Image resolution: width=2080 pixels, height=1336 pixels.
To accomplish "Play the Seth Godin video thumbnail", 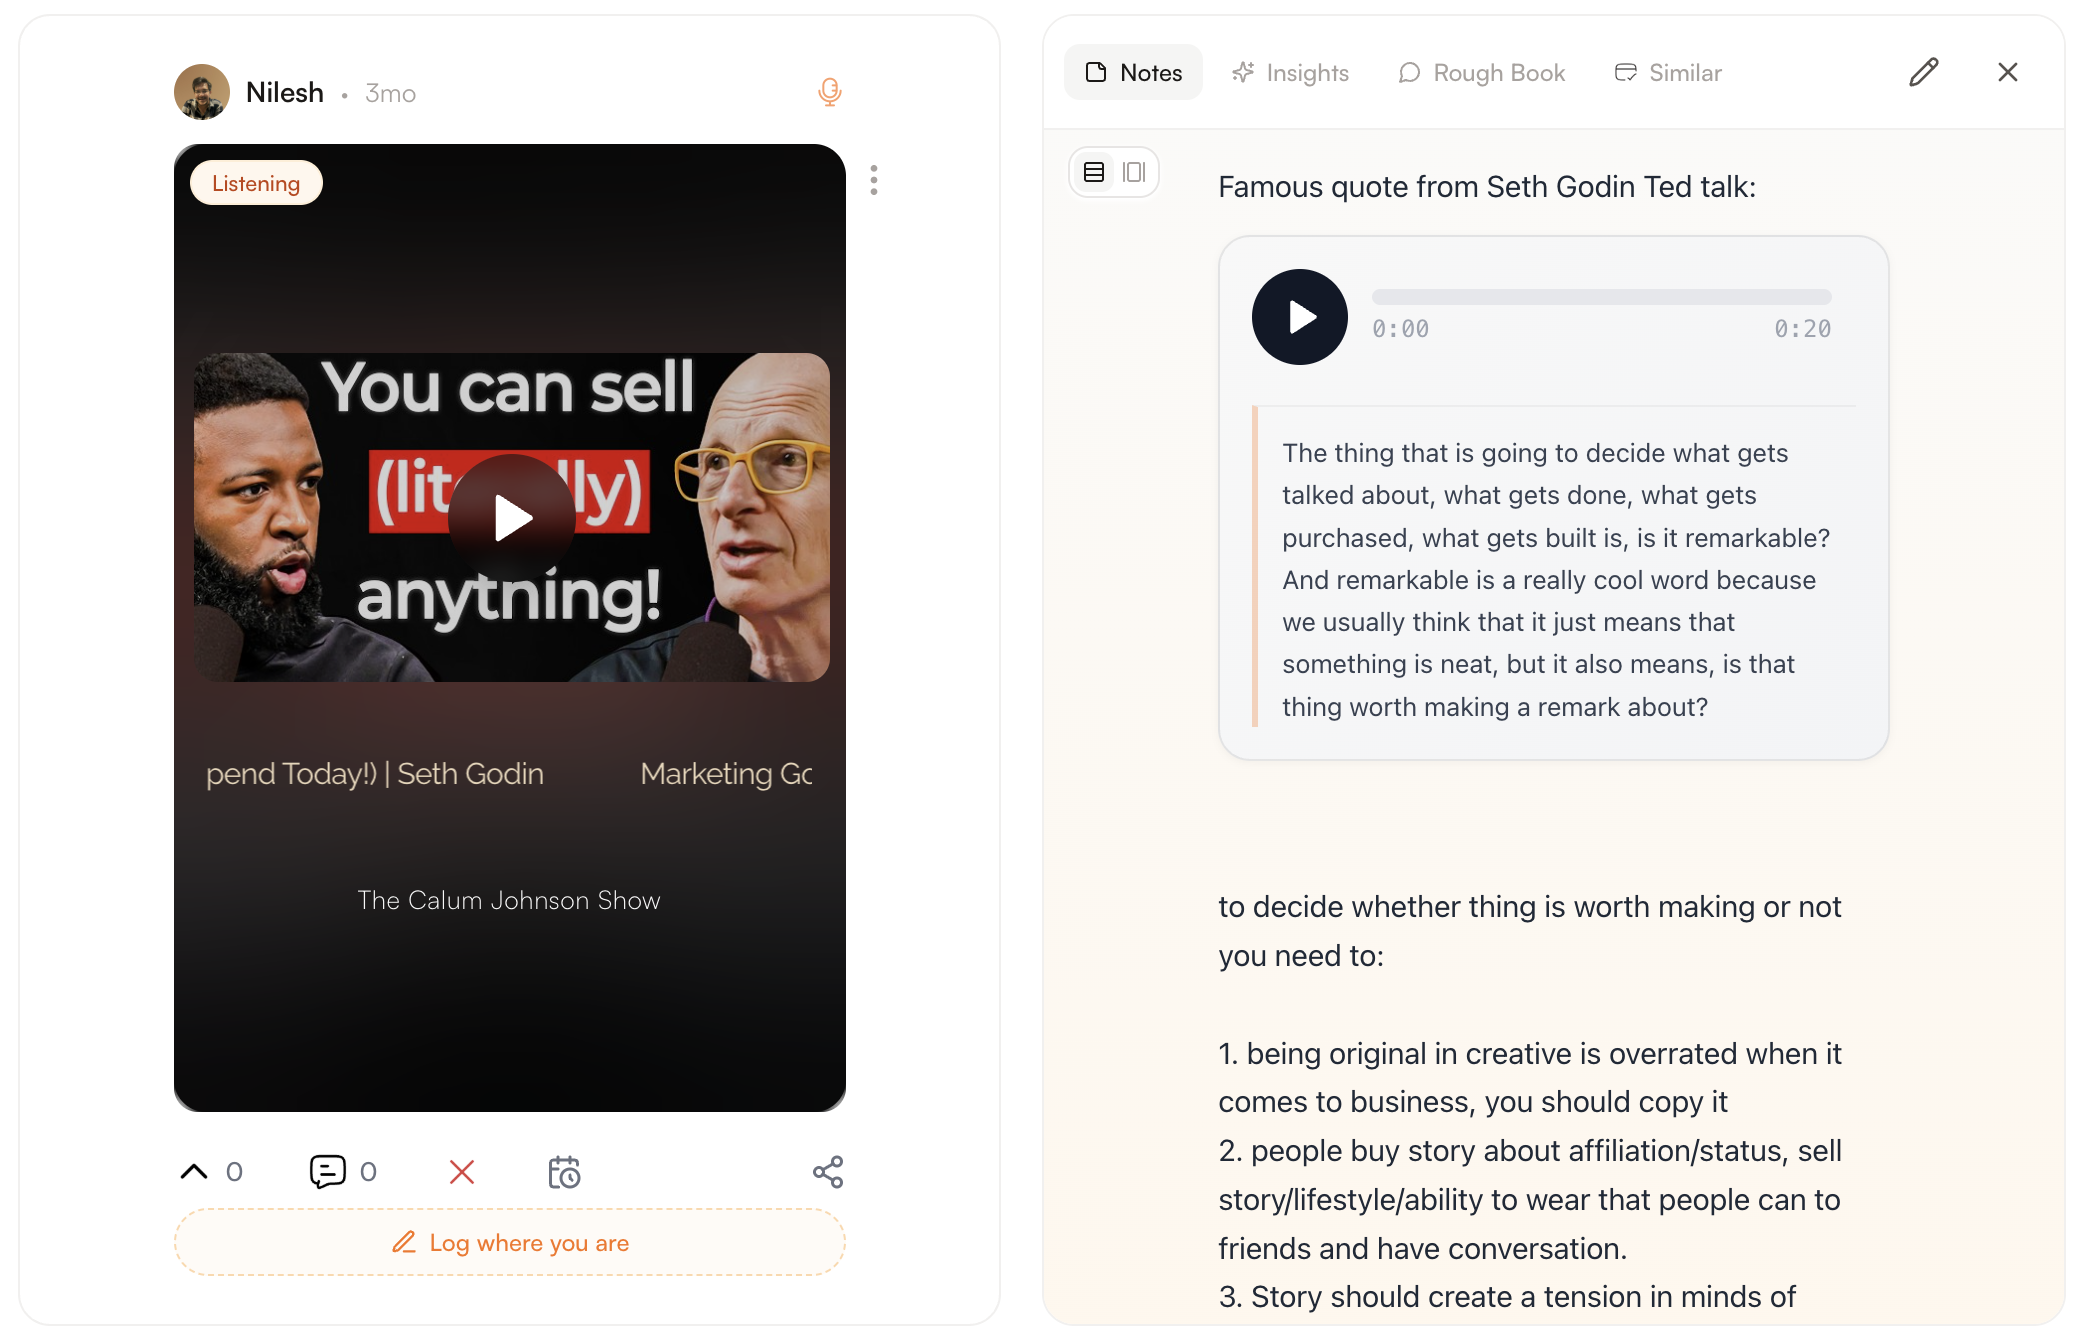I will [511, 517].
